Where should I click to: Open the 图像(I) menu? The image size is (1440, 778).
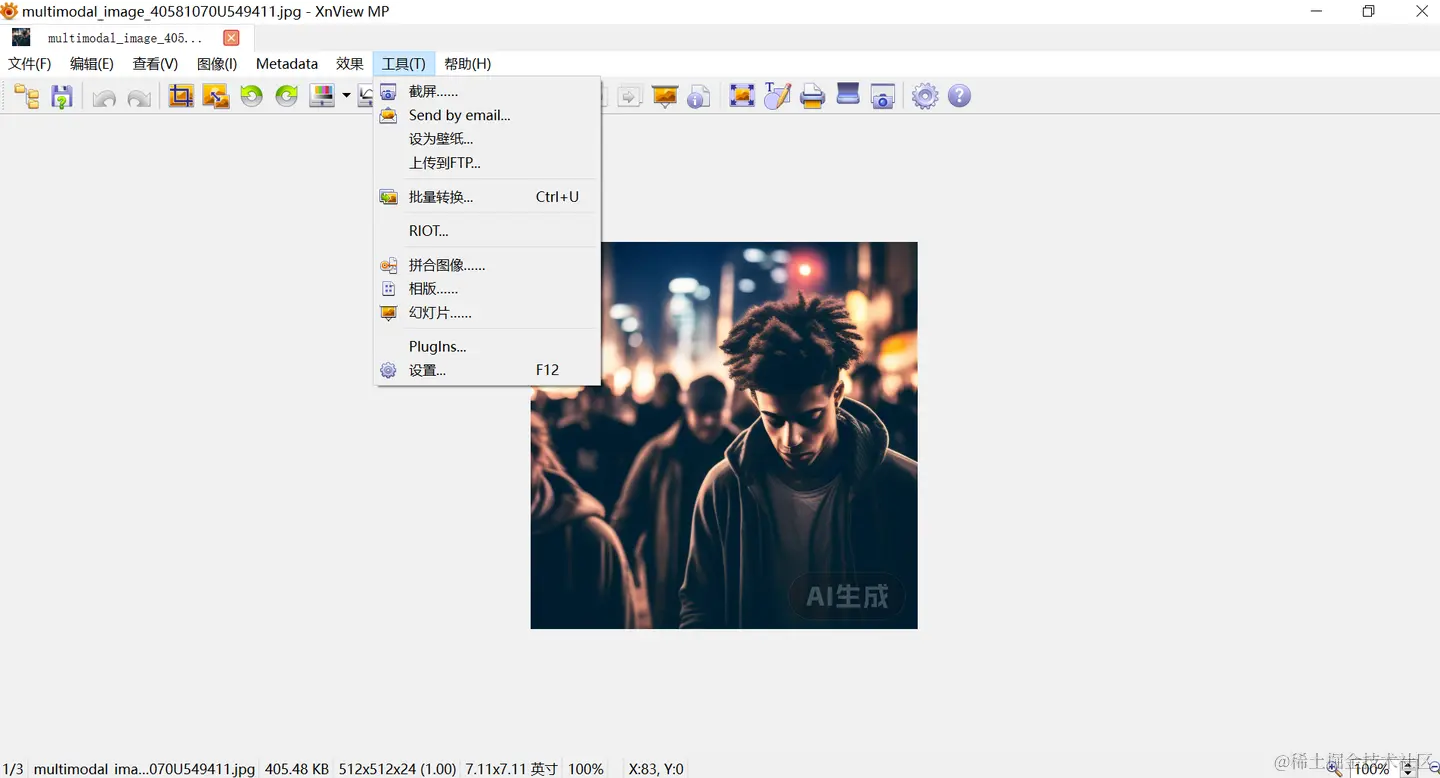point(217,64)
